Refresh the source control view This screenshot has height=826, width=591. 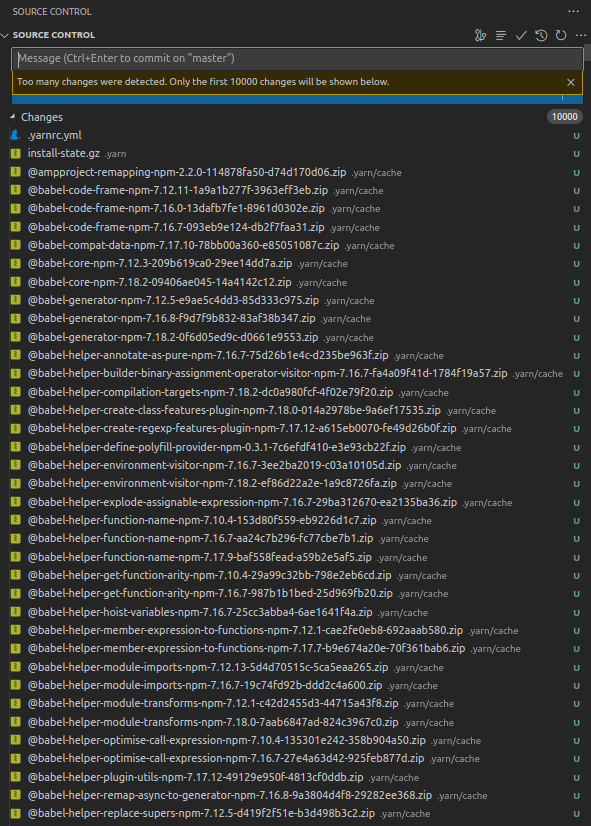point(561,35)
